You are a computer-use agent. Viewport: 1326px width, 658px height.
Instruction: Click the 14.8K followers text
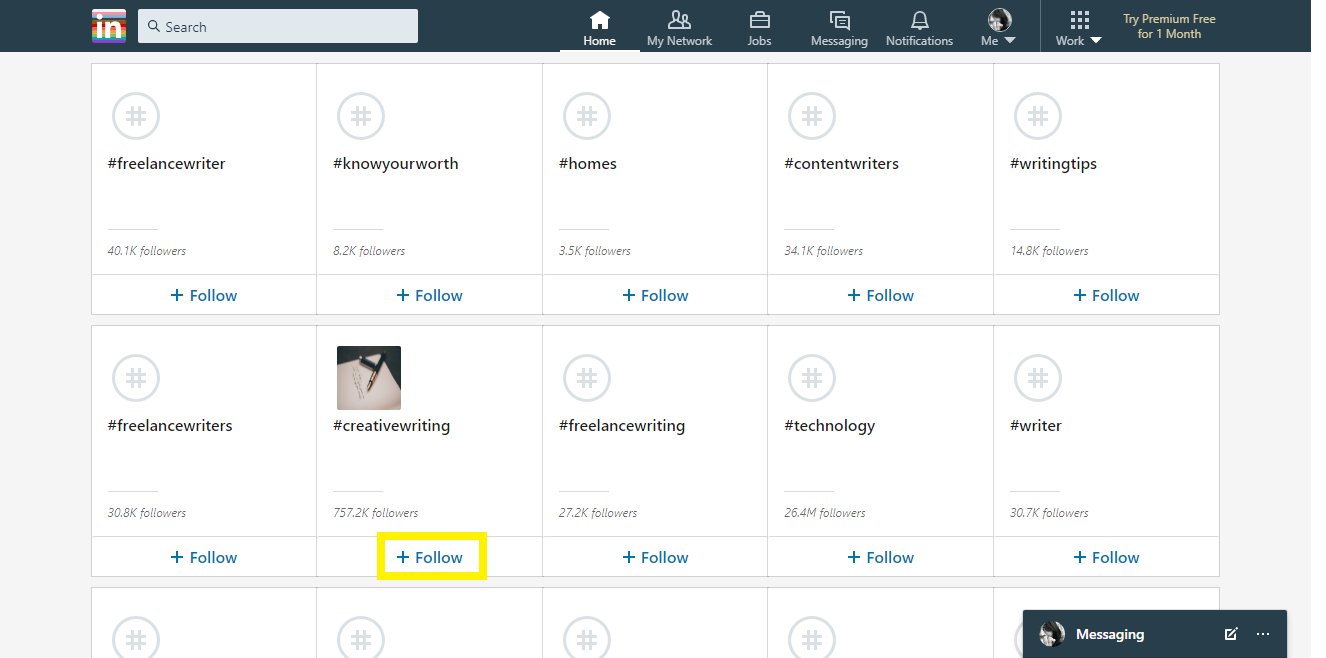1049,251
